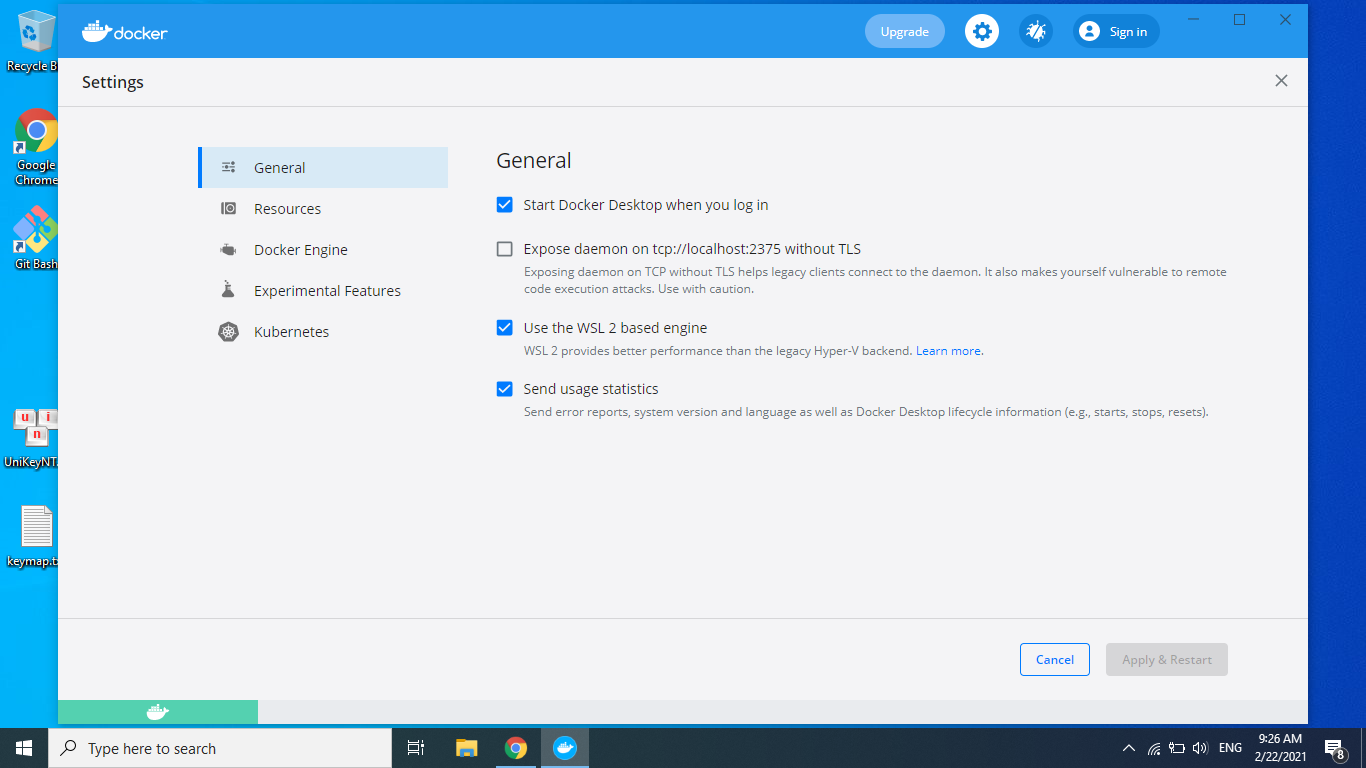
Task: Click the "Settings" panel title
Action: (x=113, y=82)
